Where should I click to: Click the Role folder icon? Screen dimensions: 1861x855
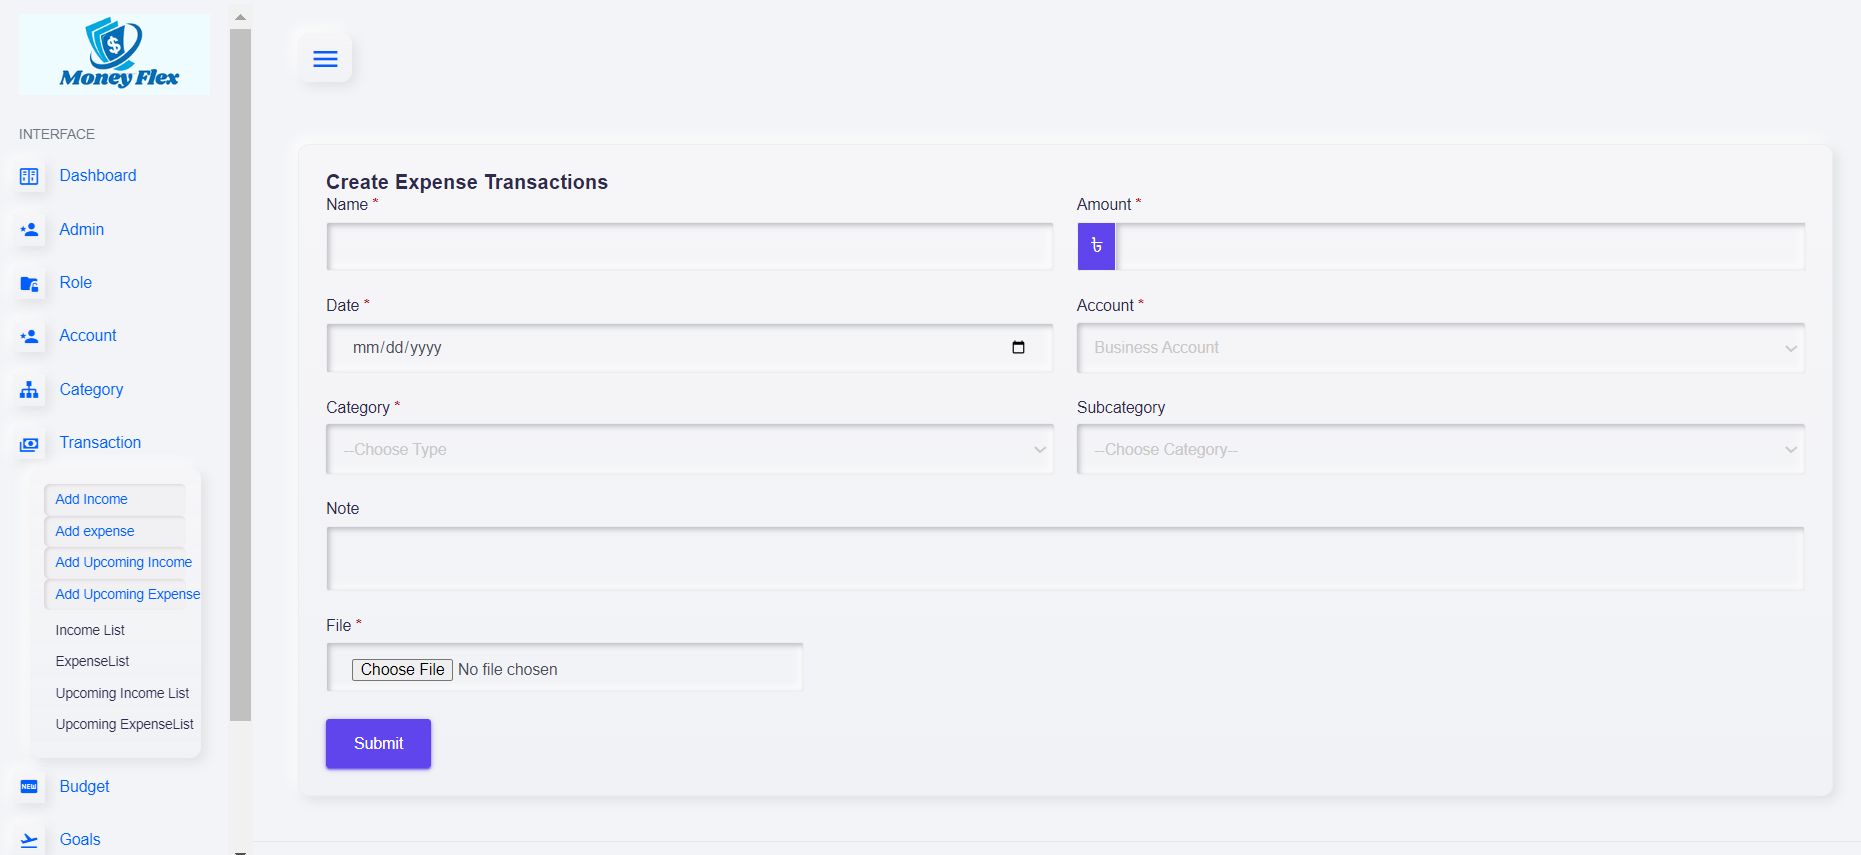tap(29, 284)
